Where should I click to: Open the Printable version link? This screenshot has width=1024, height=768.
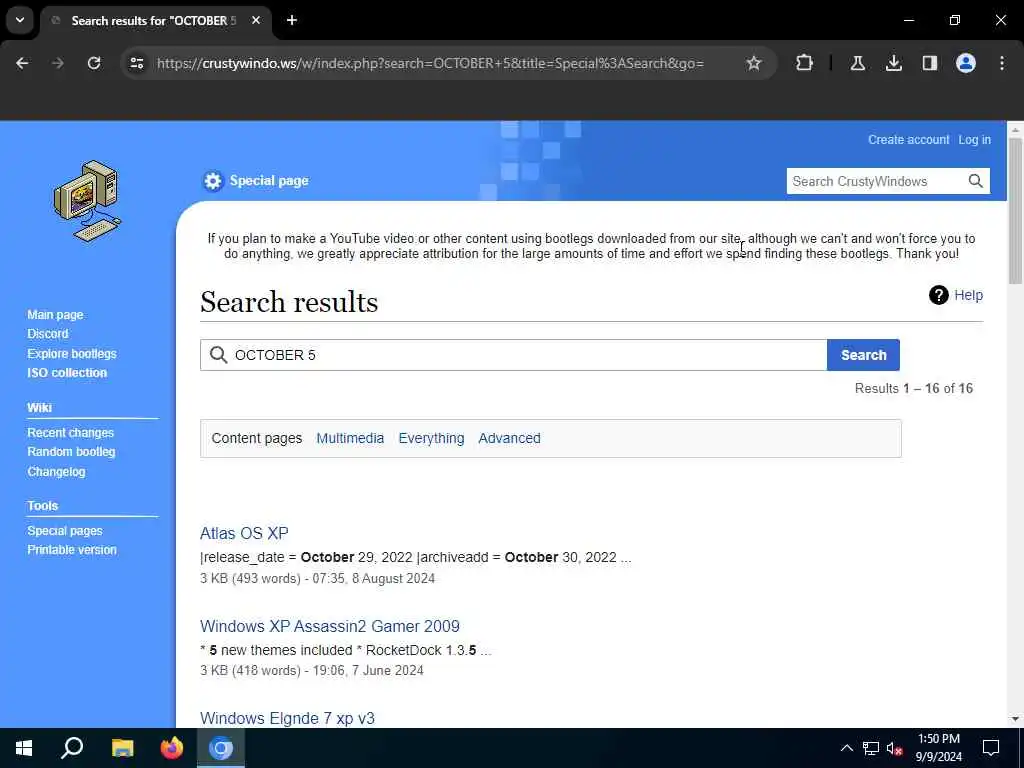click(72, 550)
